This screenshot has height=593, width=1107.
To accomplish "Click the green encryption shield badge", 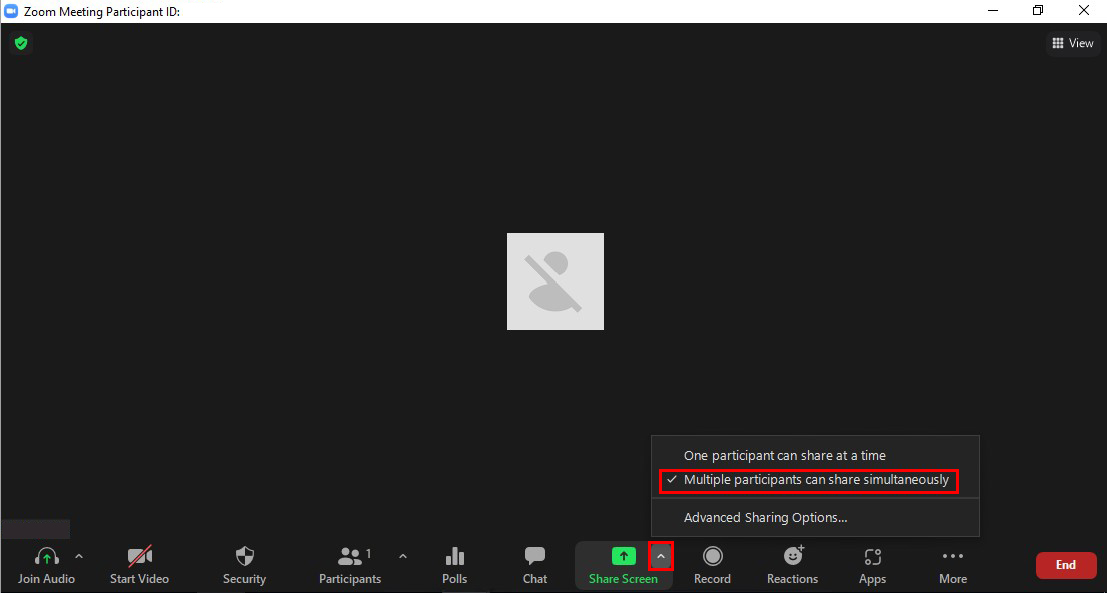I will pos(21,43).
